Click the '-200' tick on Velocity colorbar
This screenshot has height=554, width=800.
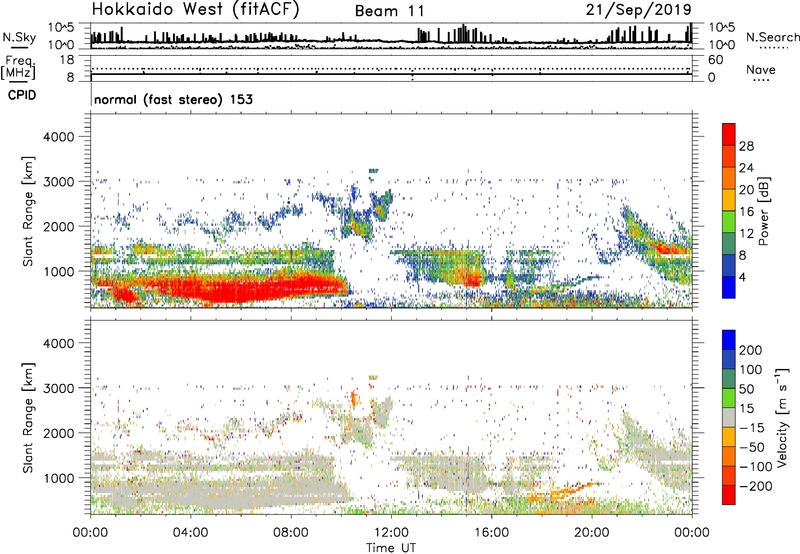tap(755, 486)
